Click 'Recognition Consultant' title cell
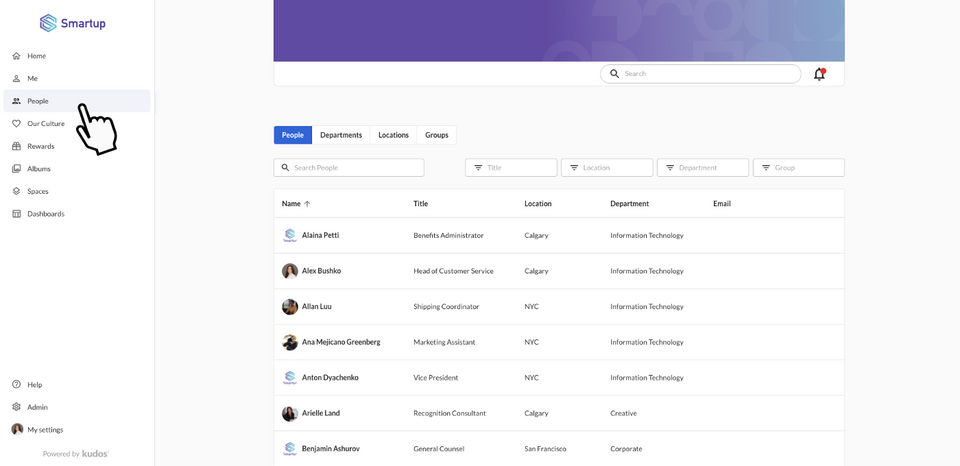This screenshot has width=960, height=466. click(449, 413)
